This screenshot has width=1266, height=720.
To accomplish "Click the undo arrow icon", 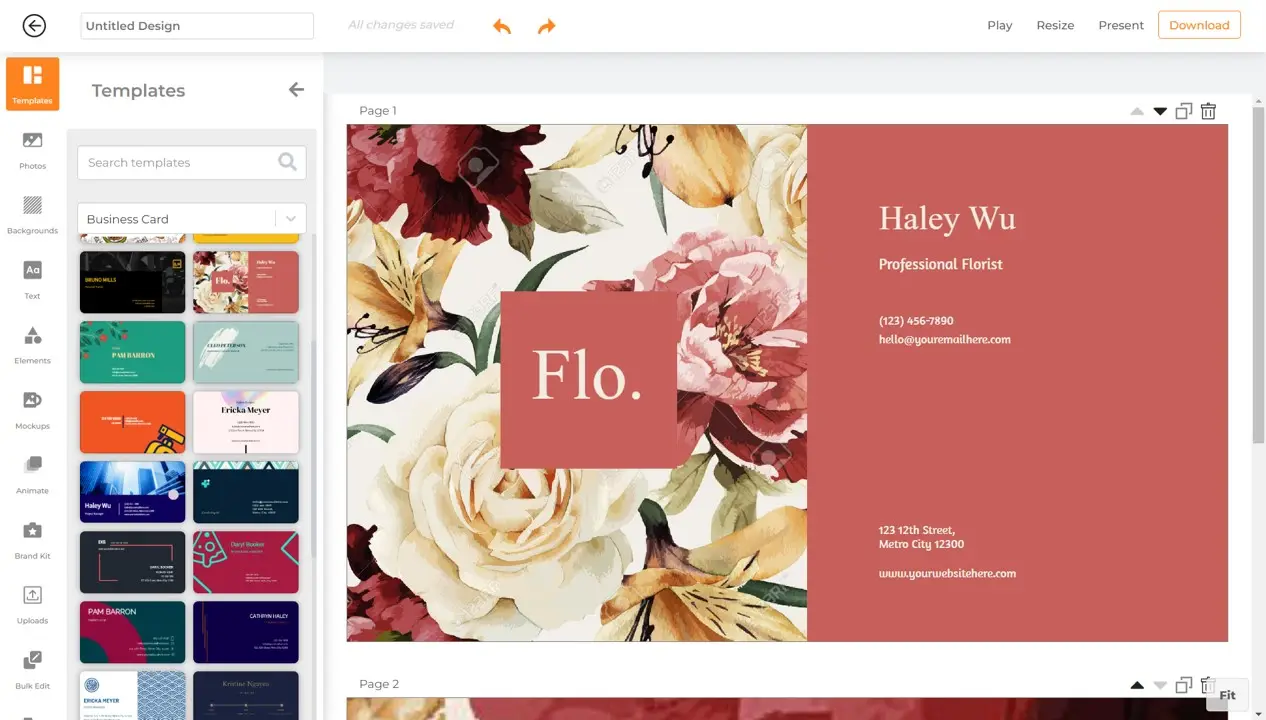I will (502, 26).
